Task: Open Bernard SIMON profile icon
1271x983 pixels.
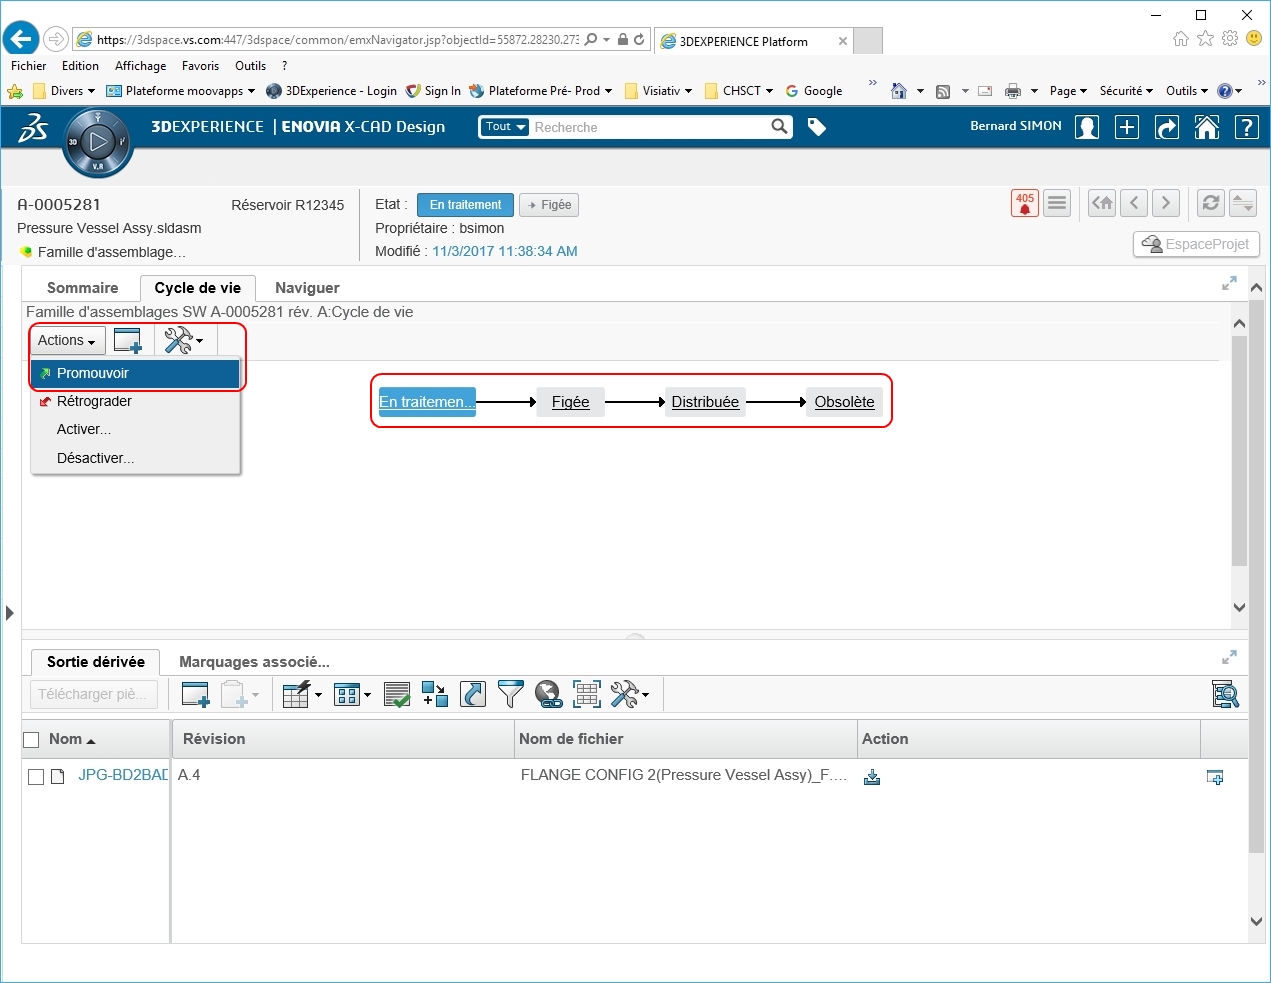Action: [x=1087, y=127]
